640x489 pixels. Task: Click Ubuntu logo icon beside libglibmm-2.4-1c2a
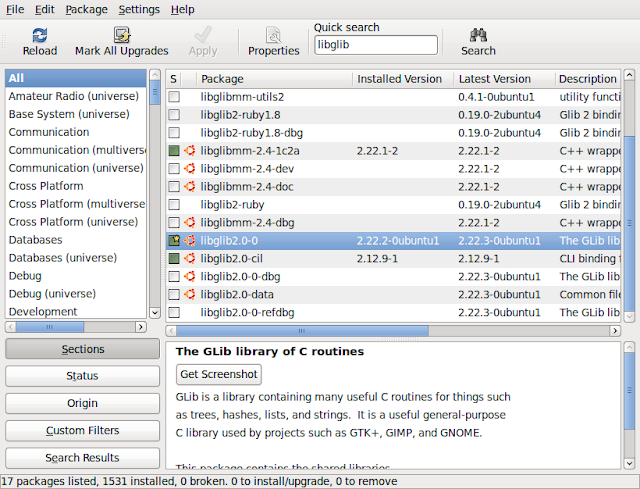189,151
